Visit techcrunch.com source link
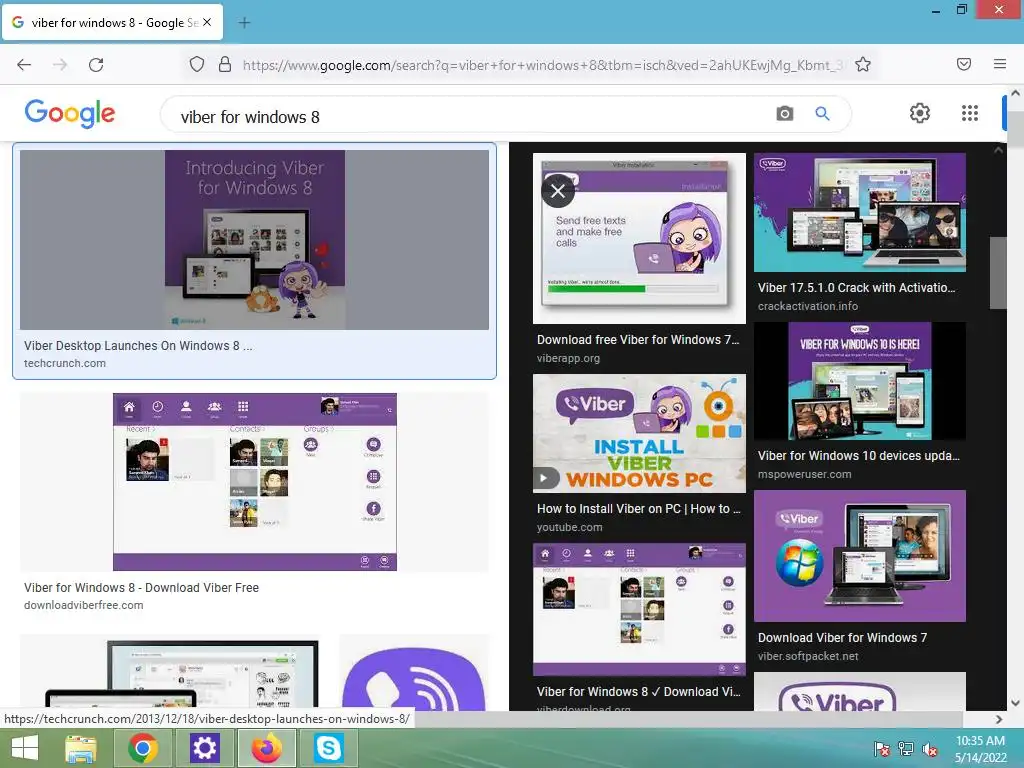Viewport: 1024px width, 768px height. click(x=65, y=363)
